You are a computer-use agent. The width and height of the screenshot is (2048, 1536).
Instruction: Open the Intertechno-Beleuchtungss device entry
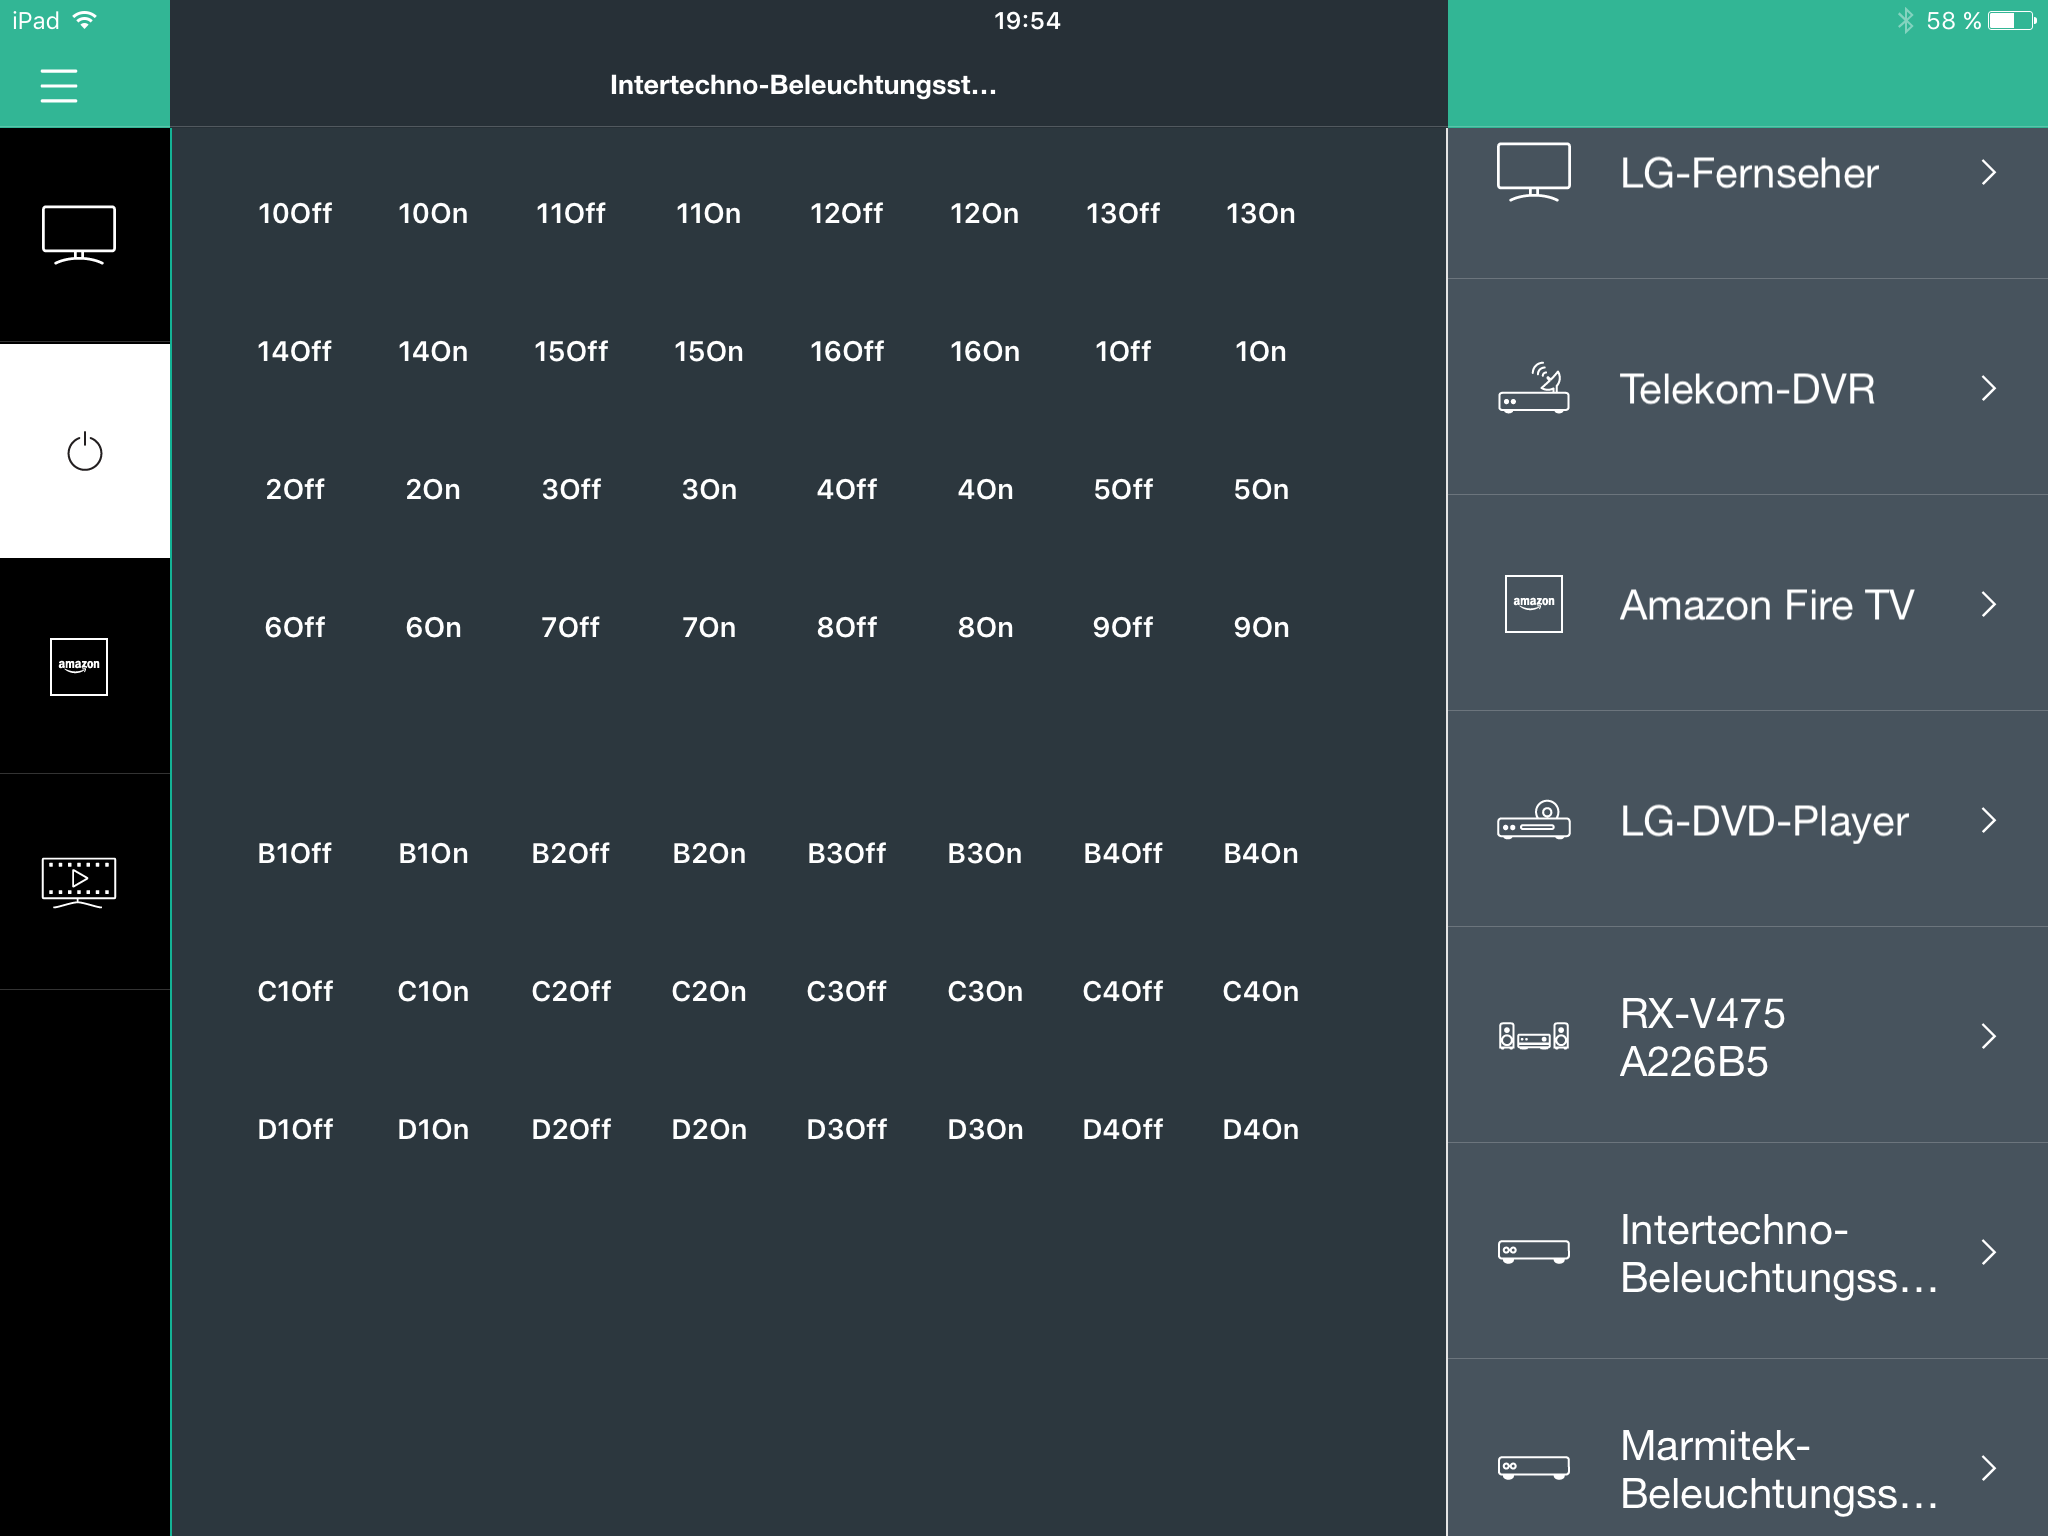tap(1746, 1252)
